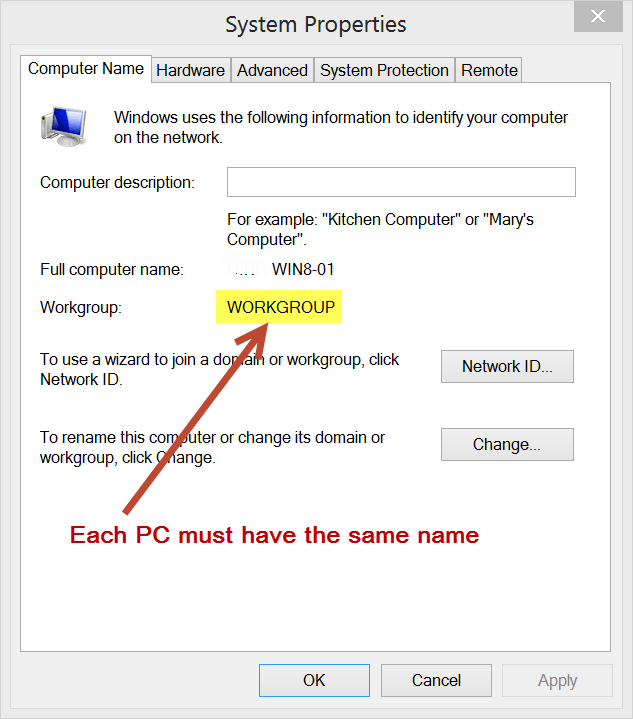The image size is (633, 719).
Task: Click the Computer description text field
Action: coord(401,182)
